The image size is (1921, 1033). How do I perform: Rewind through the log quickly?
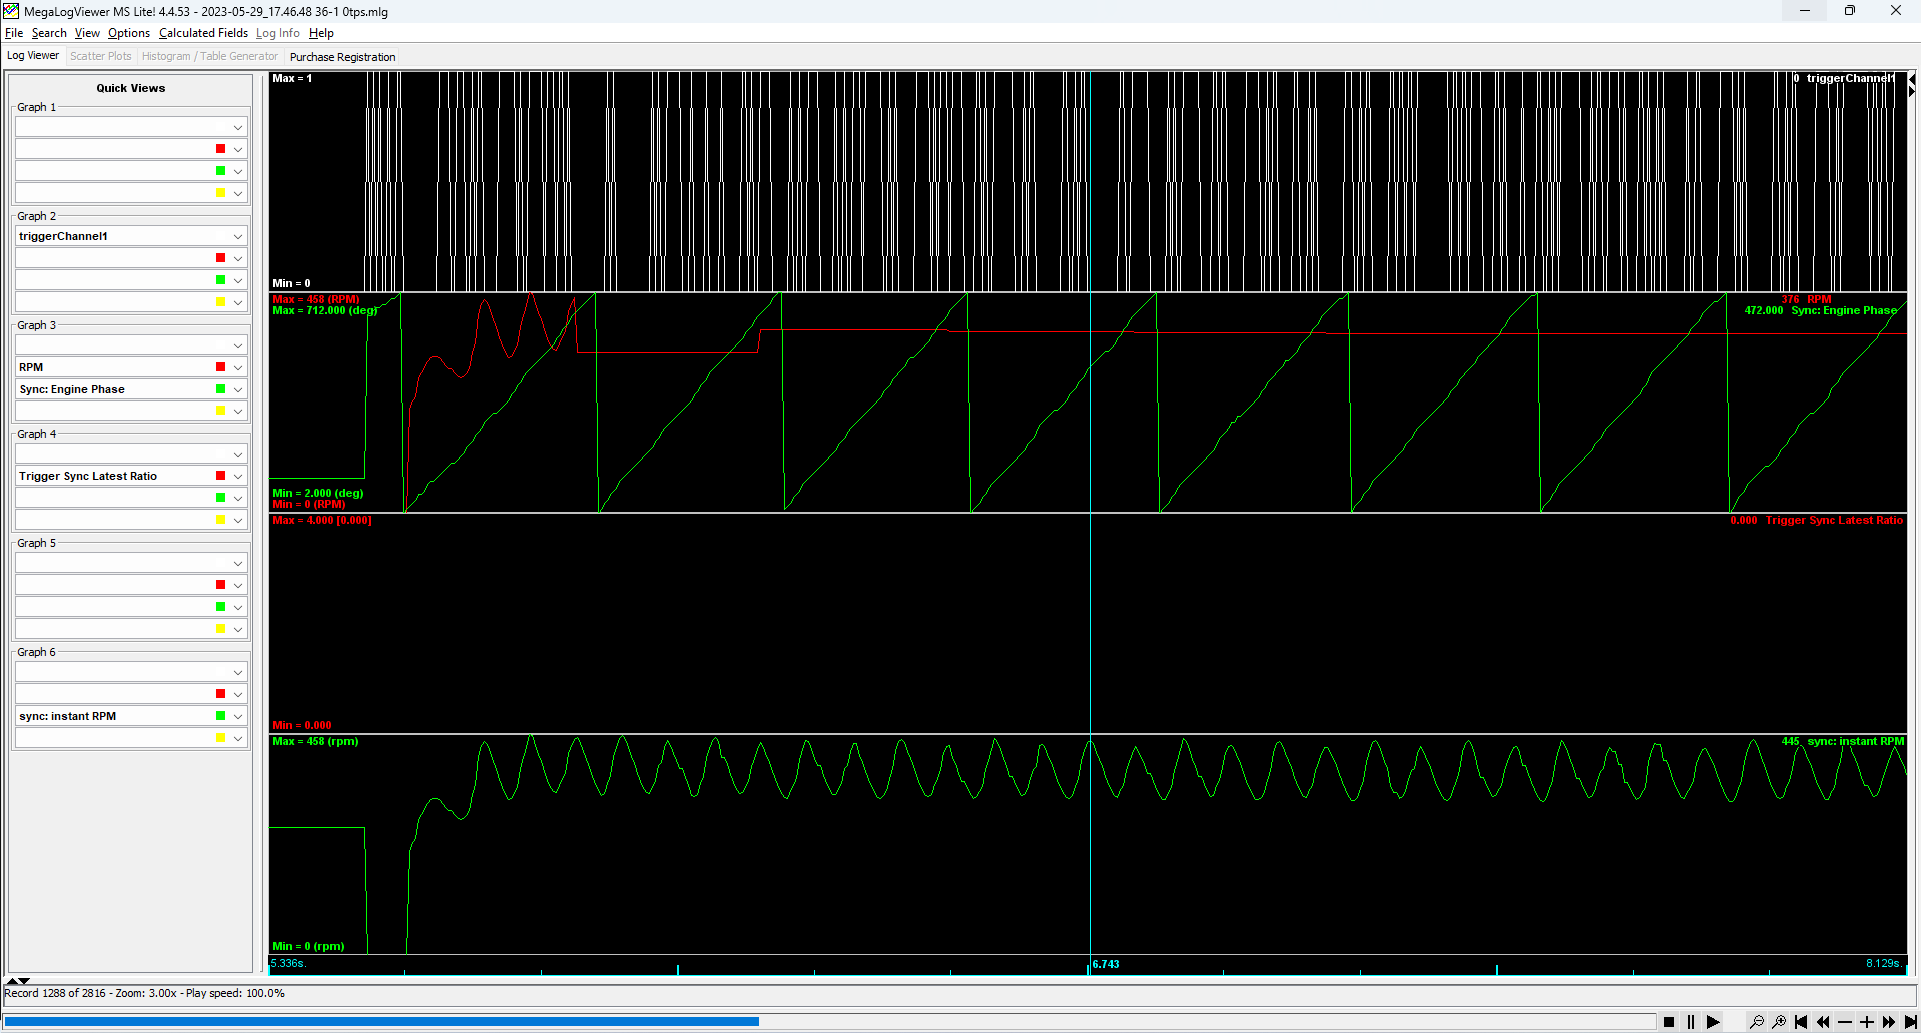click(1823, 1021)
